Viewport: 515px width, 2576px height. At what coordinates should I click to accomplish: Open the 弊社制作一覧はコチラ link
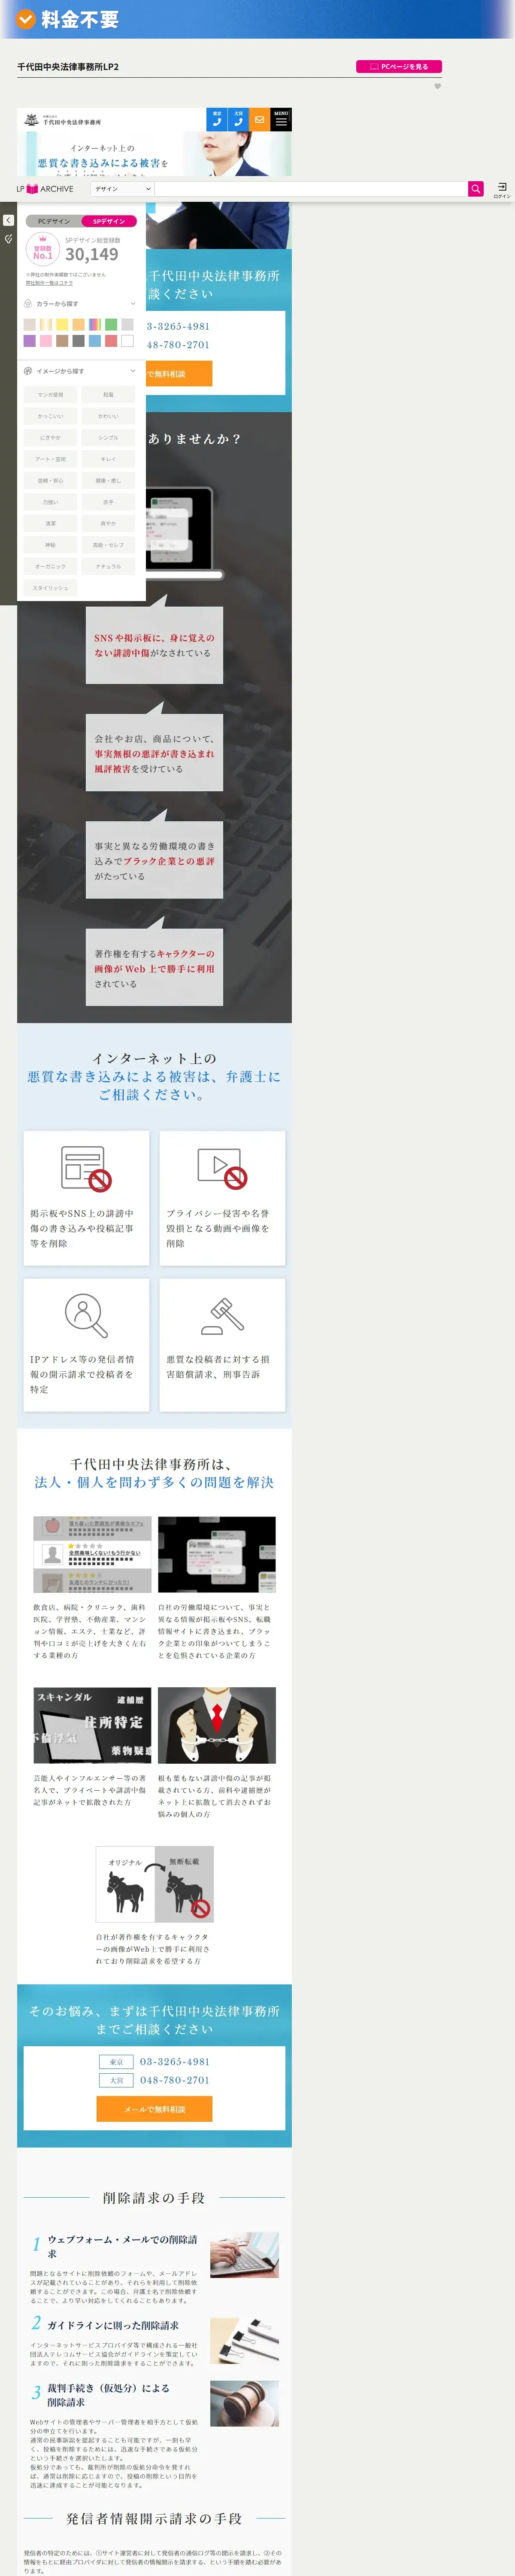49,283
